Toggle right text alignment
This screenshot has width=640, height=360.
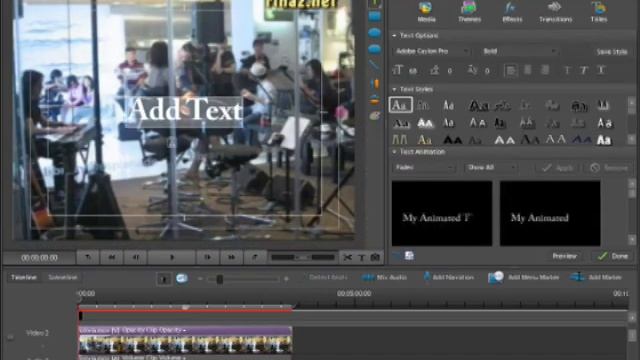(x=545, y=70)
